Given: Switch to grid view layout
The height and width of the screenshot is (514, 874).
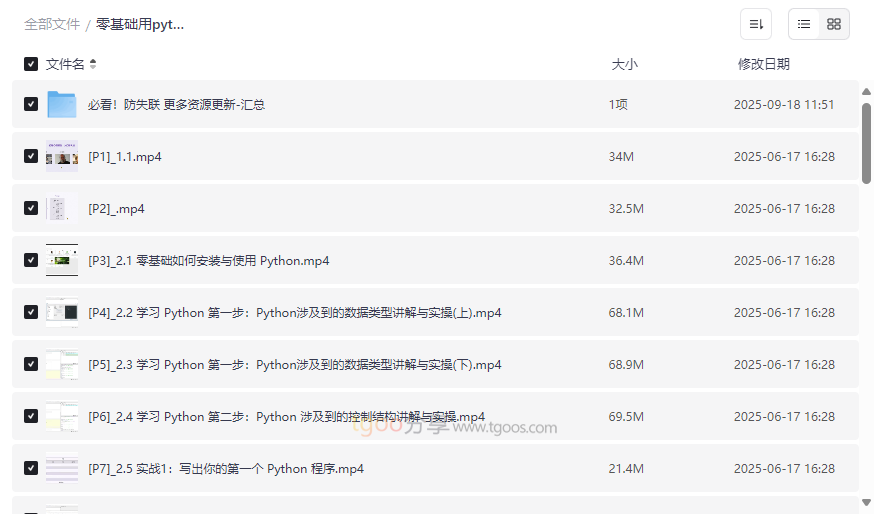Looking at the screenshot, I should (x=834, y=24).
